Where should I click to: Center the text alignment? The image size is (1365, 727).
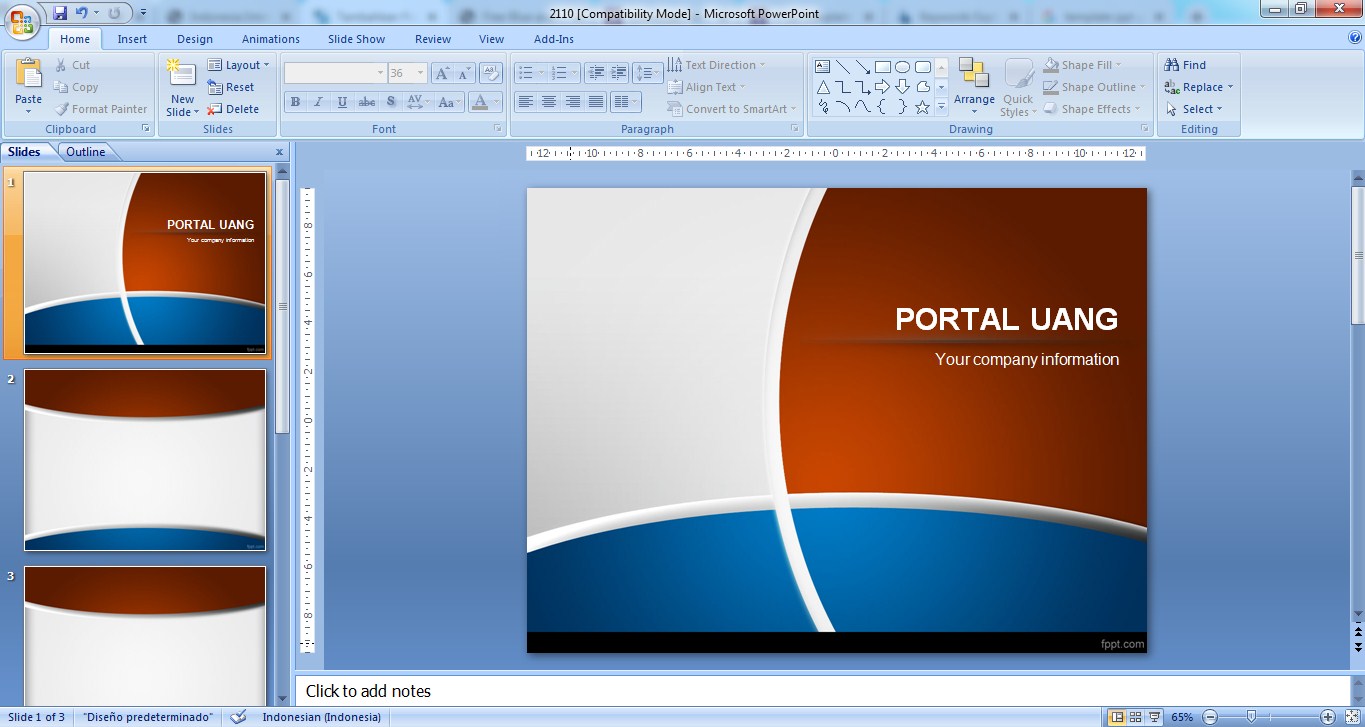click(549, 102)
